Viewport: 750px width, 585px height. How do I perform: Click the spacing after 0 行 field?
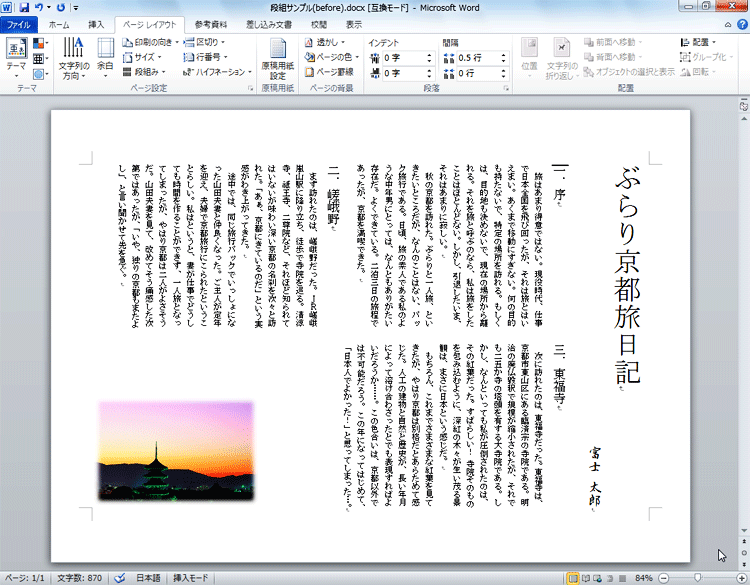[482, 73]
